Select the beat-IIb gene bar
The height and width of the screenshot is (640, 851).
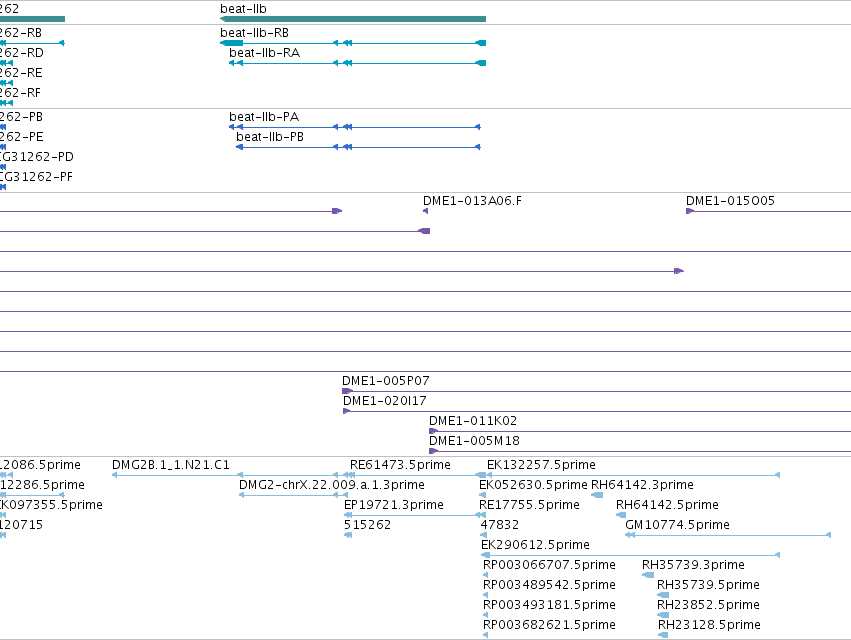tap(353, 19)
